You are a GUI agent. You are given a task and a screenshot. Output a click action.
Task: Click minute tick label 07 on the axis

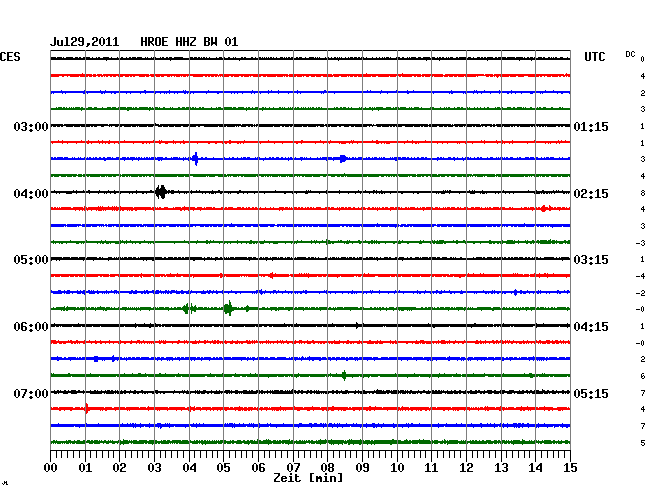pyautogui.click(x=293, y=468)
